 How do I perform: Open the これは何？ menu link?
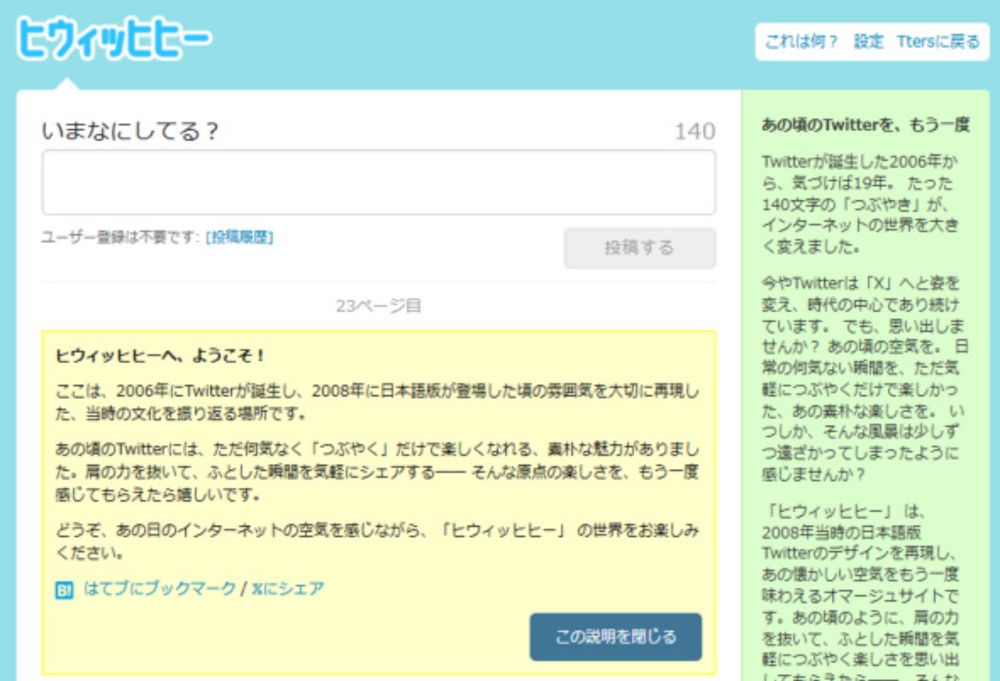point(801,42)
